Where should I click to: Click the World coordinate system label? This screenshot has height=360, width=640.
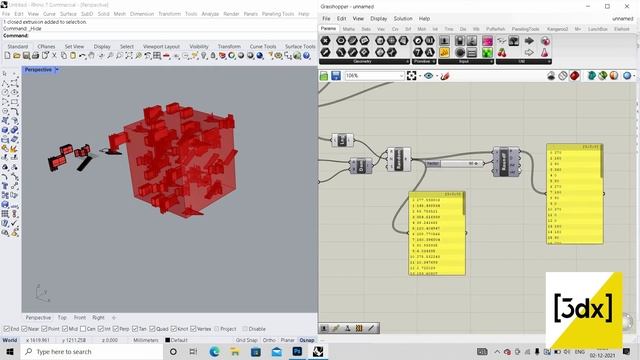pos(10,340)
